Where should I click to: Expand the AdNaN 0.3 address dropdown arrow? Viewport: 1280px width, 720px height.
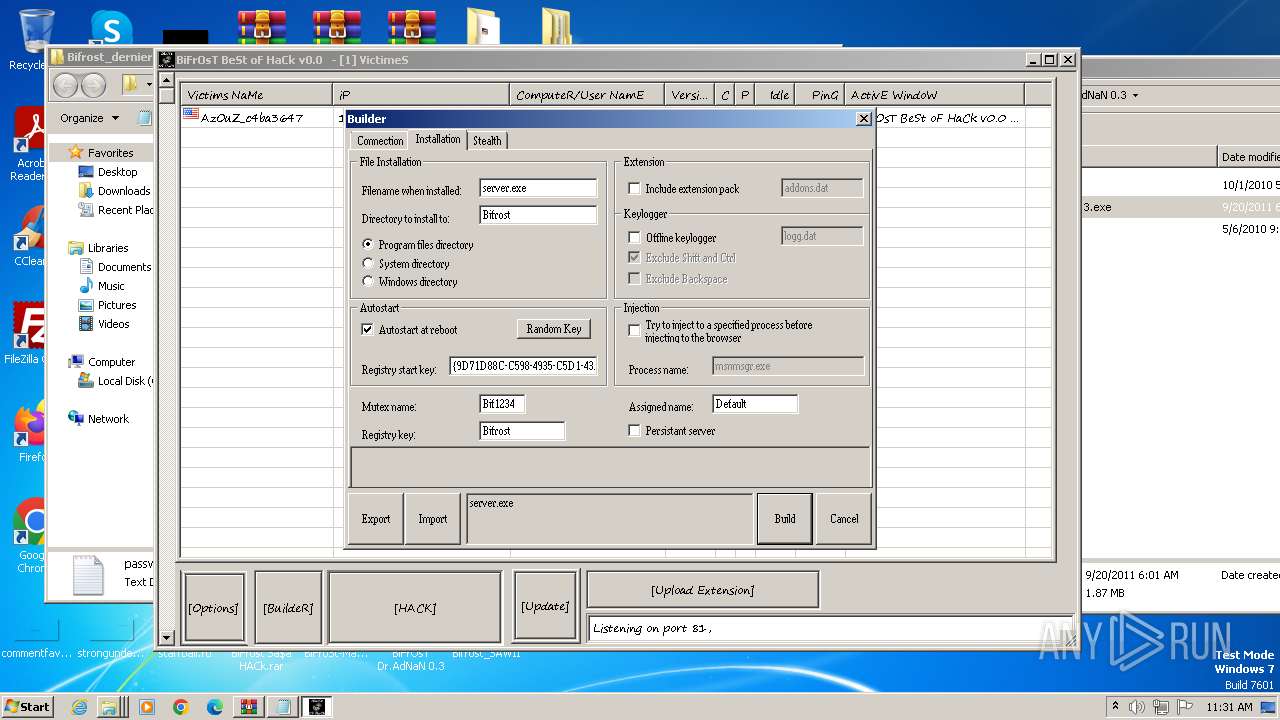tap(1134, 95)
